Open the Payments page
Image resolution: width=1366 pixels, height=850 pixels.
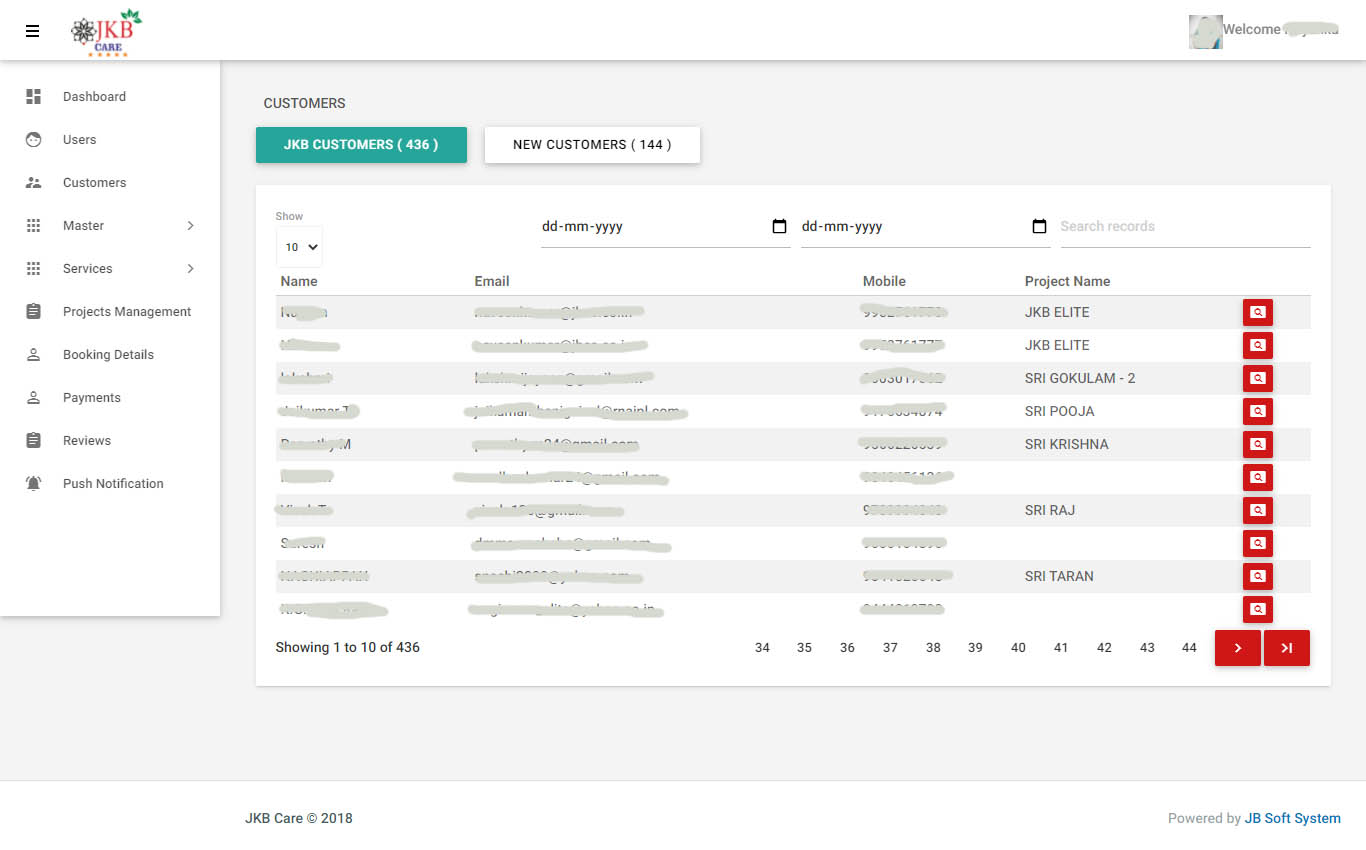(110, 398)
